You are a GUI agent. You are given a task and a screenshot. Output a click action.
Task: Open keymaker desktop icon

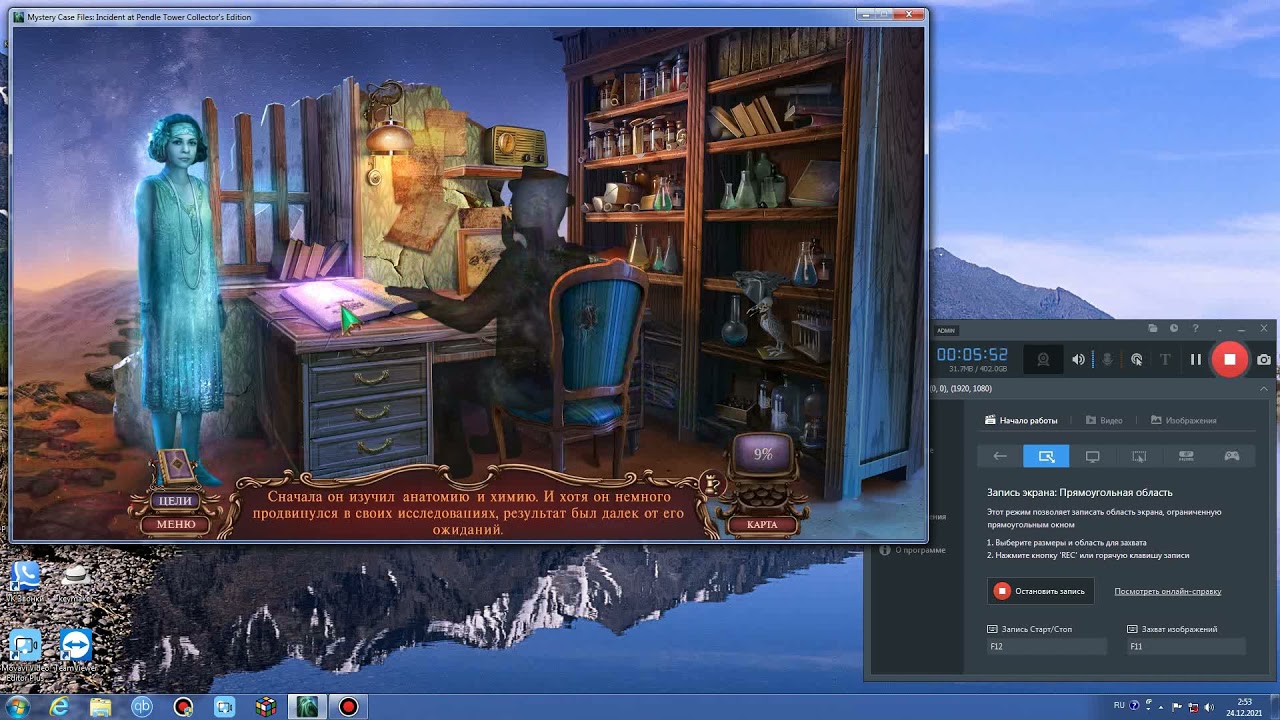click(76, 582)
